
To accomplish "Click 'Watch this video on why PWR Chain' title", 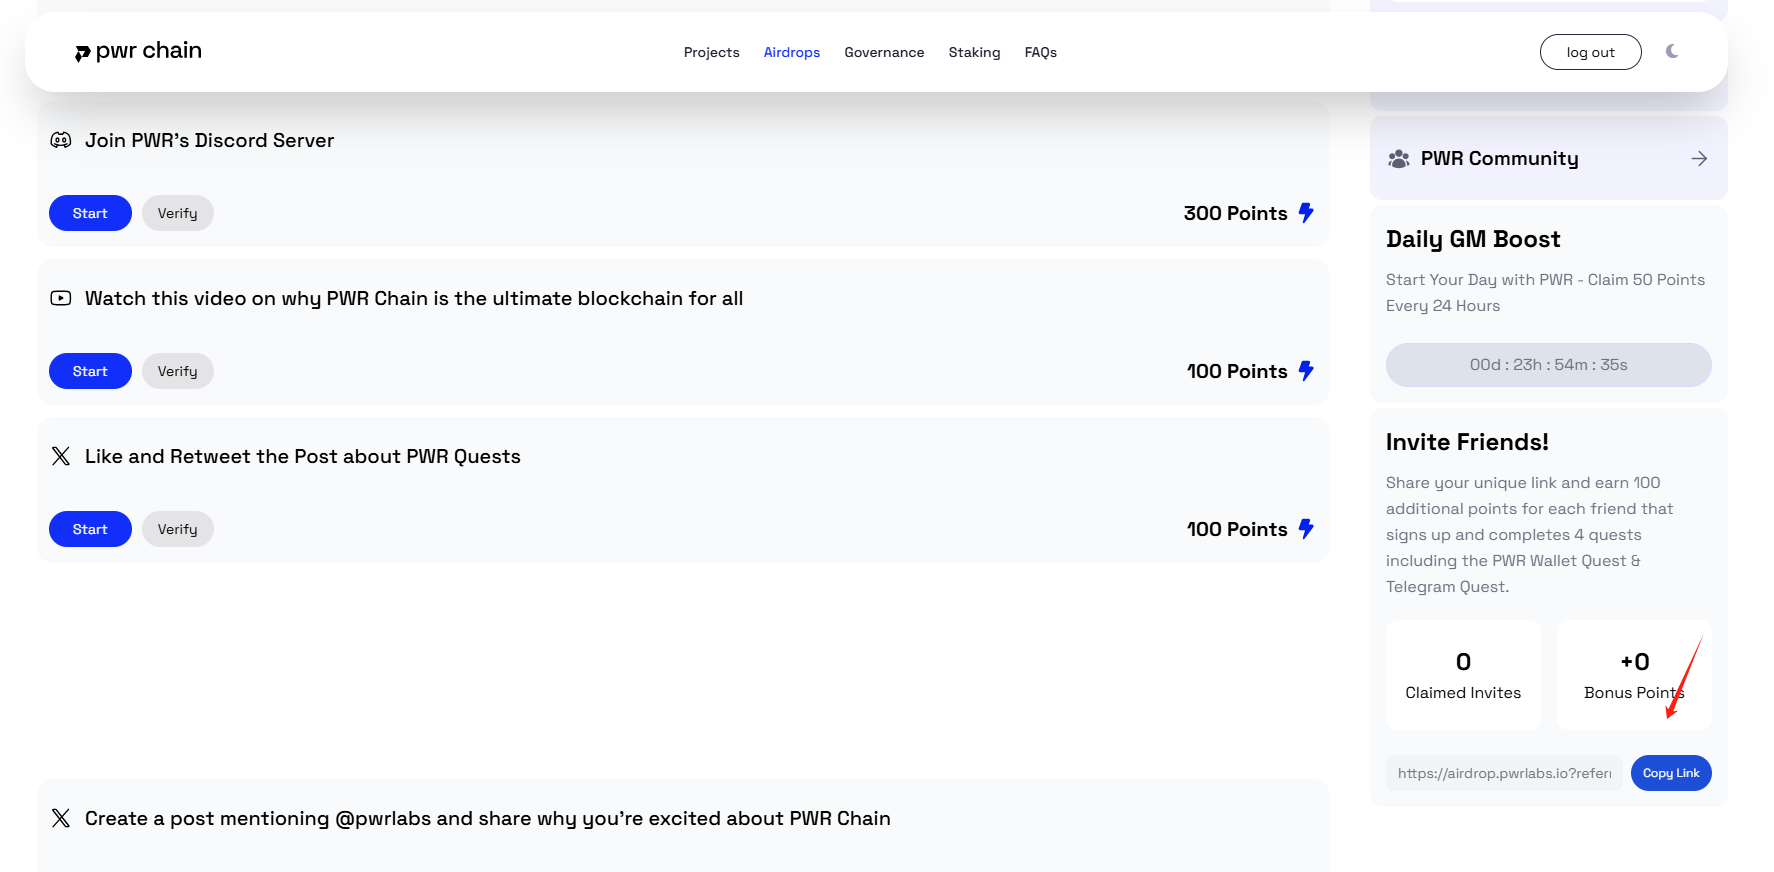I will (x=414, y=298).
